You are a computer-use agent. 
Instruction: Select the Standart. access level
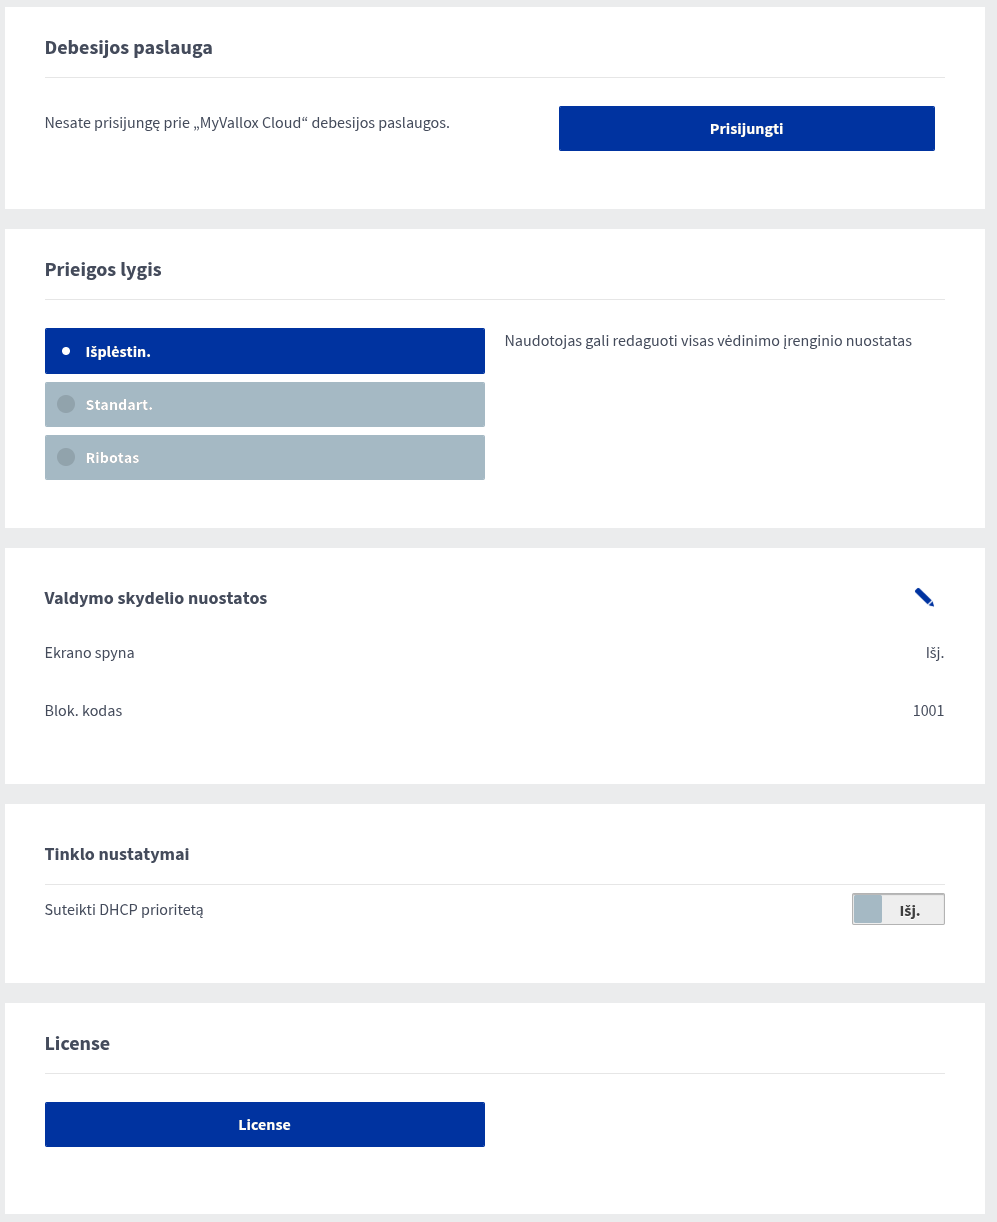[265, 404]
